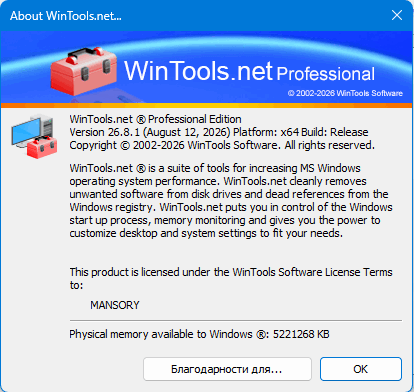Screen dimensions: 414x392
Task: Click the OK button
Action: click(x=361, y=369)
